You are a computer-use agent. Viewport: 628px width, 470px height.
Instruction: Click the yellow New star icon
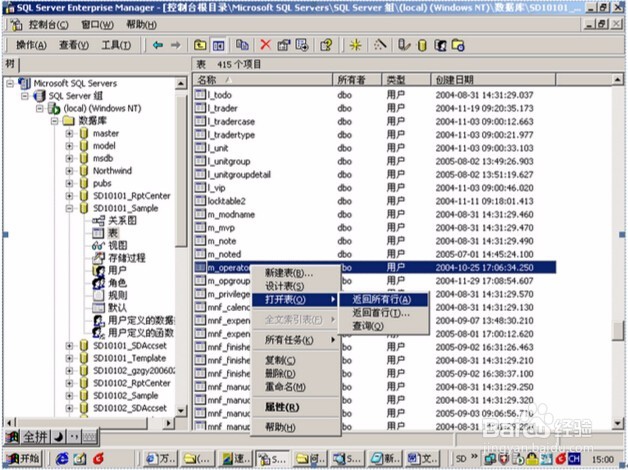click(355, 45)
